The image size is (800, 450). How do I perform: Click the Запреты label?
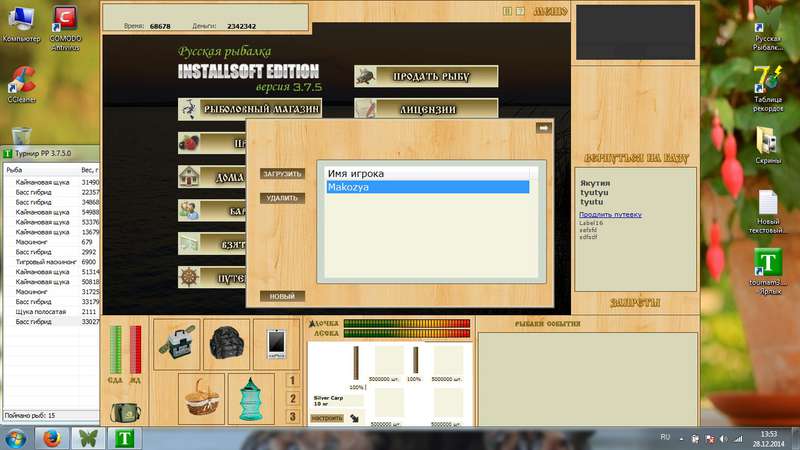[x=635, y=303]
